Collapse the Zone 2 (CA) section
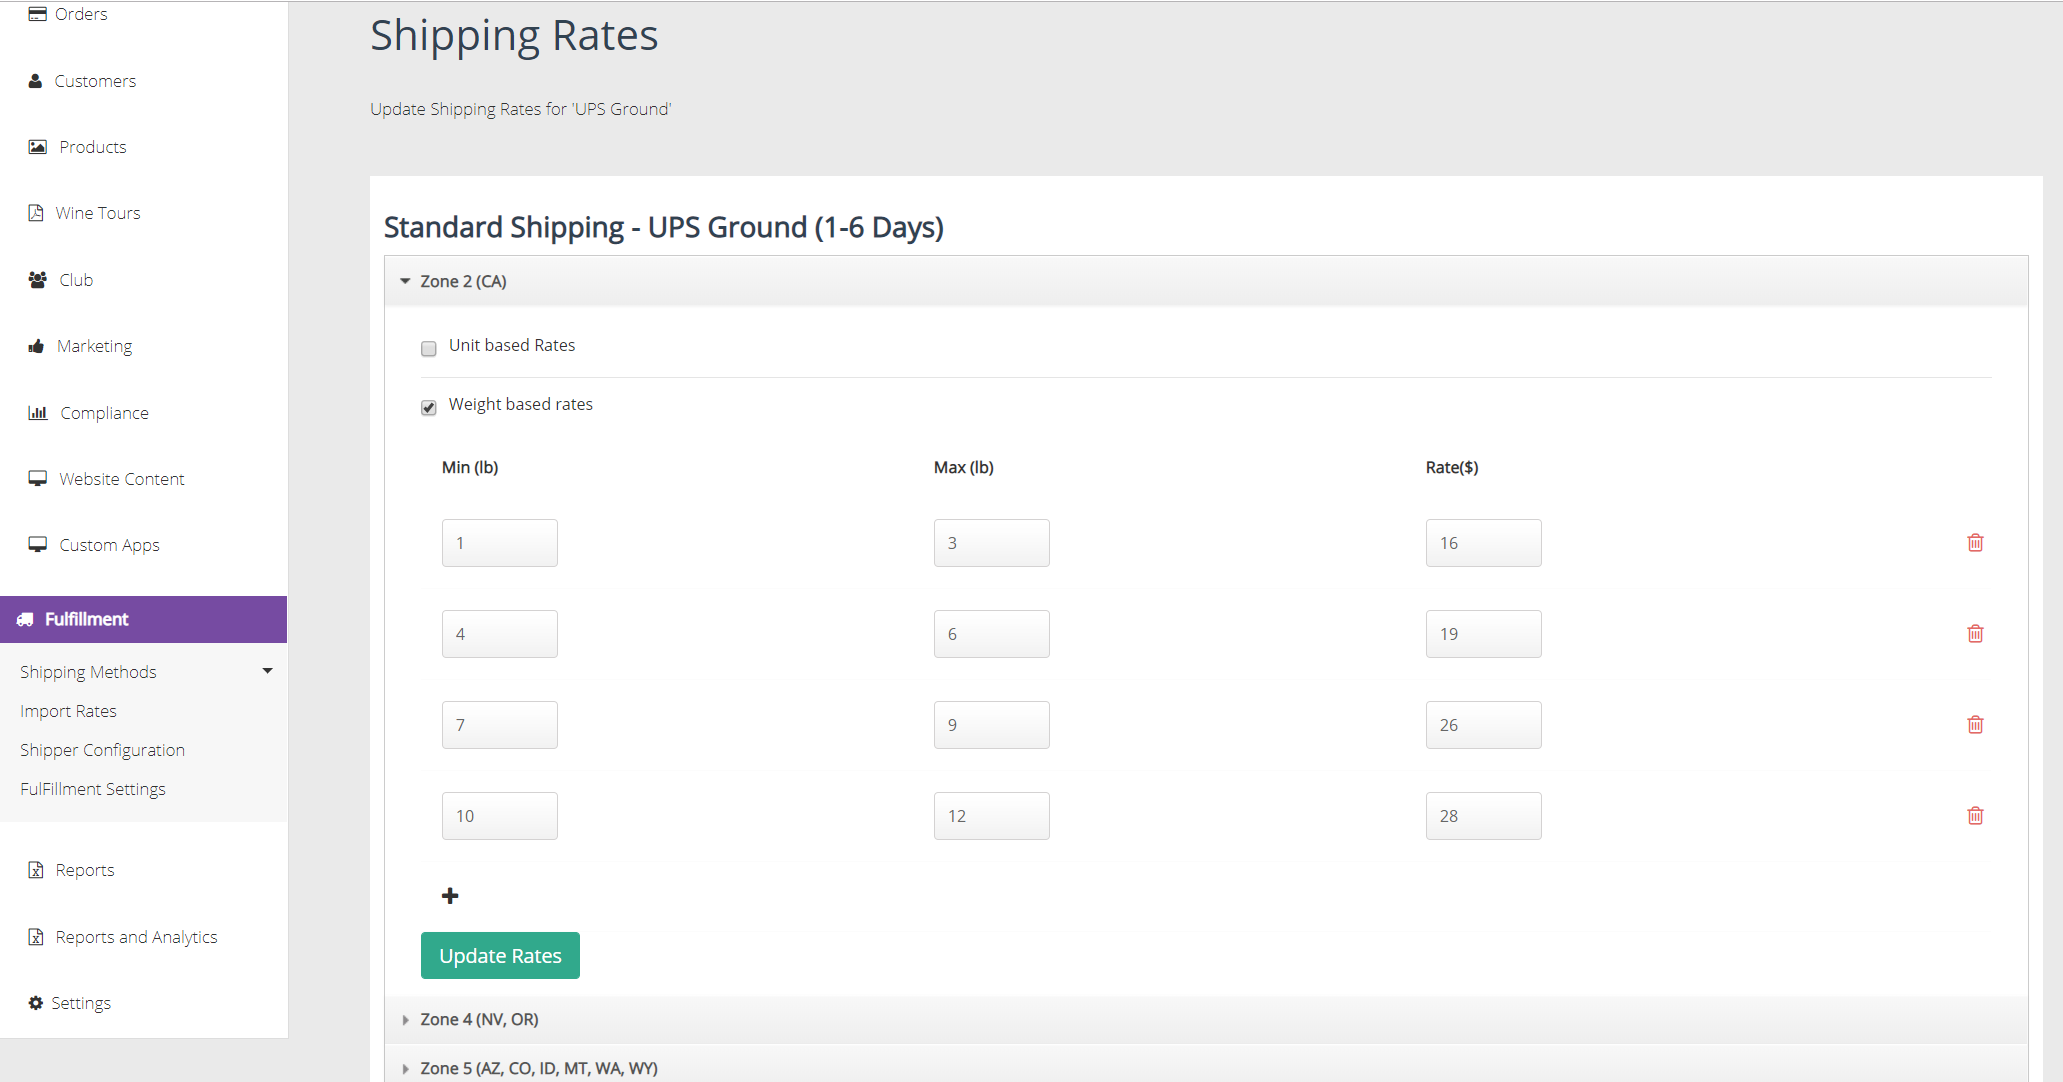 [405, 282]
